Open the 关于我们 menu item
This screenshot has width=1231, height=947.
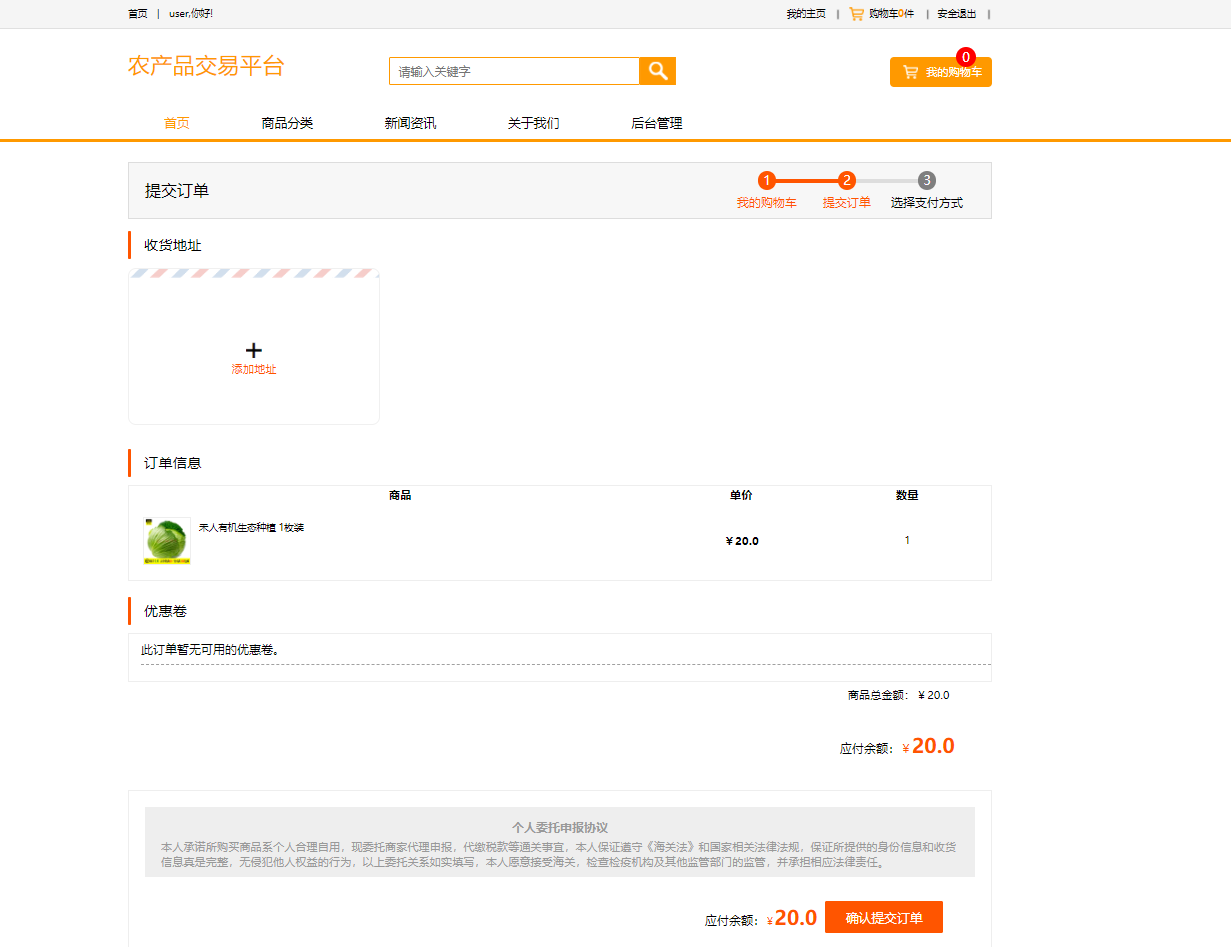533,123
